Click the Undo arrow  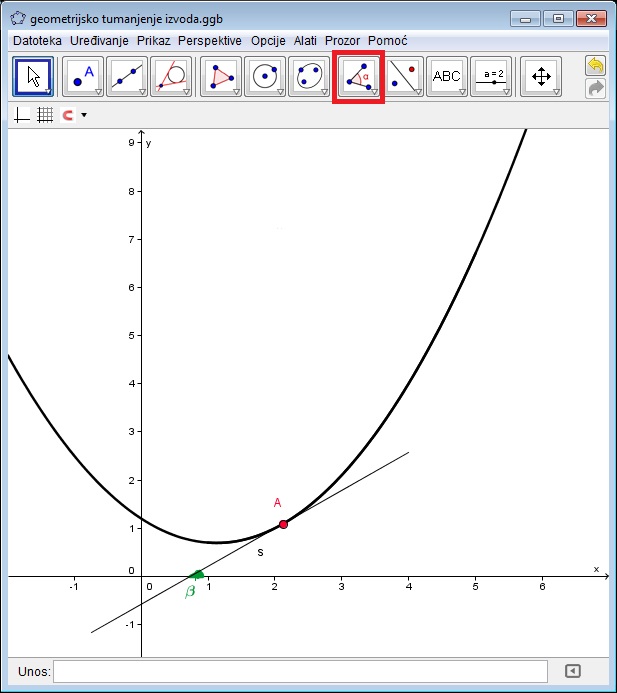pos(595,66)
